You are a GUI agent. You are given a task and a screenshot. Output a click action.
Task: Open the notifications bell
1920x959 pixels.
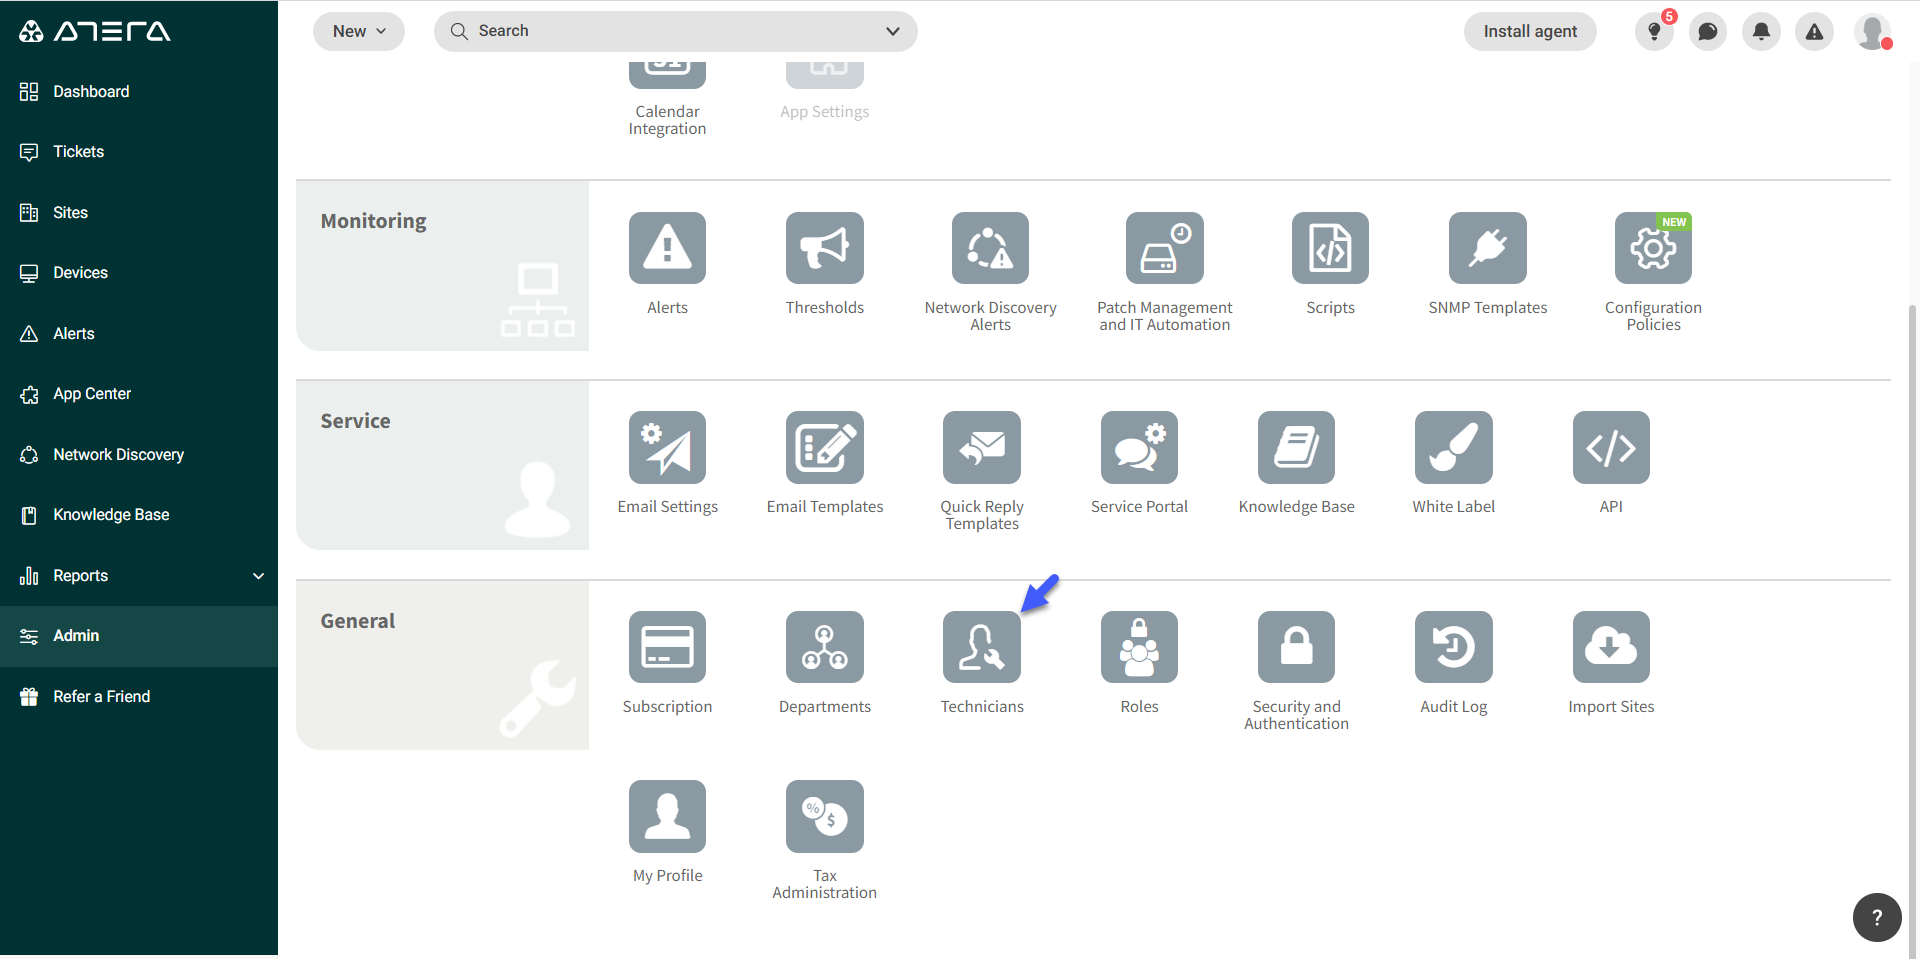(1761, 32)
